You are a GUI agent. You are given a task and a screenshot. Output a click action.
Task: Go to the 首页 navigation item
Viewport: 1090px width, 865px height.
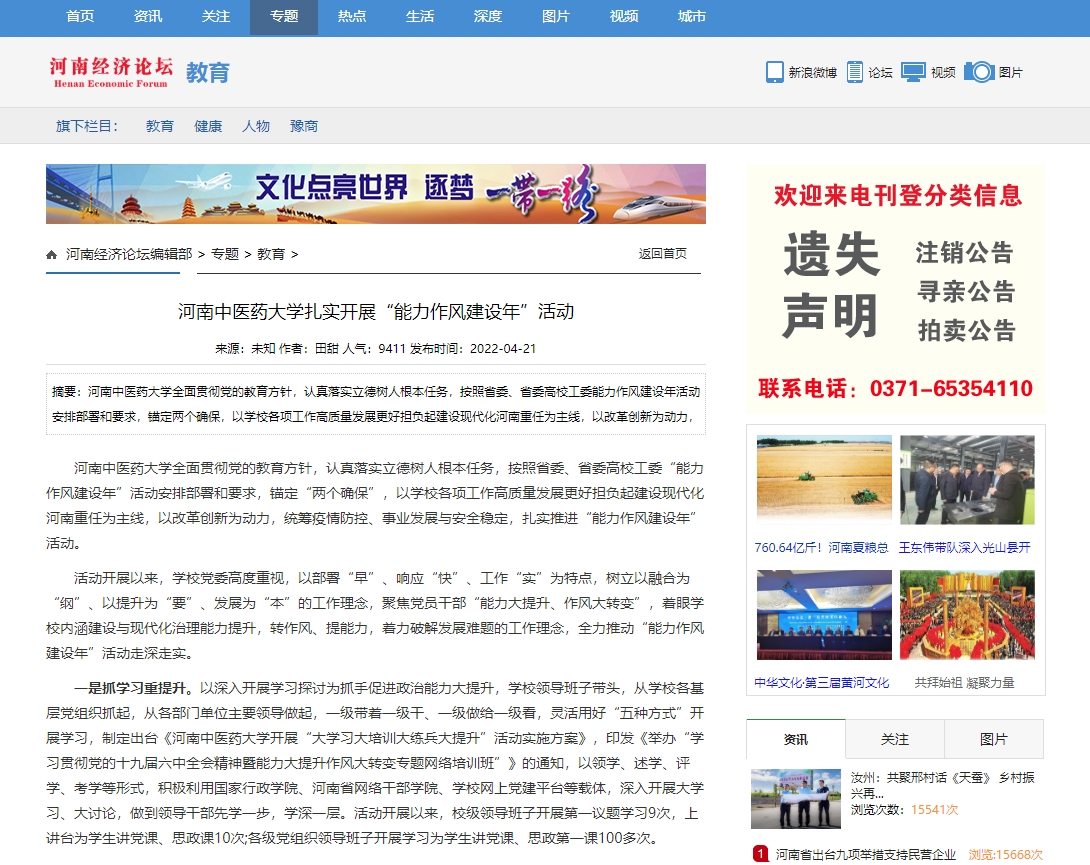(x=80, y=17)
